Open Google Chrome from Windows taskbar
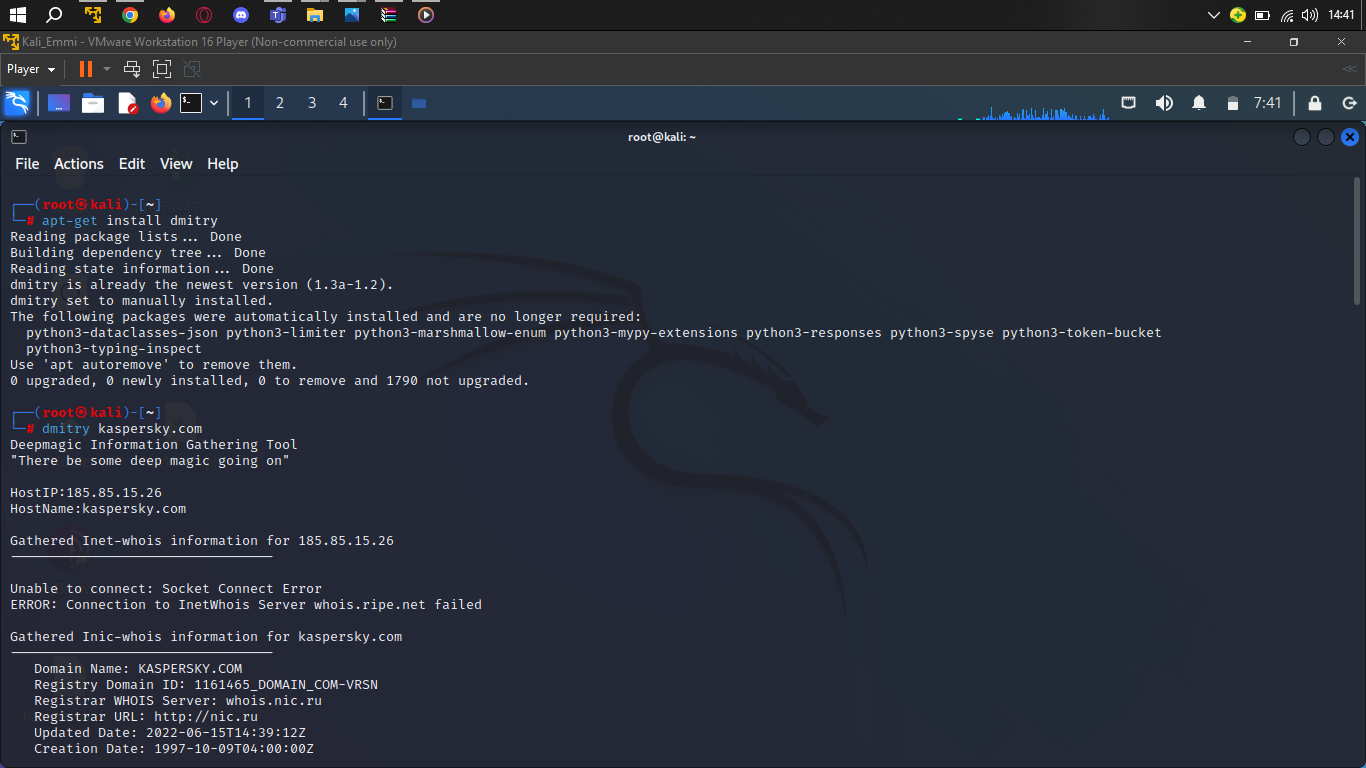1366x768 pixels. (130, 15)
